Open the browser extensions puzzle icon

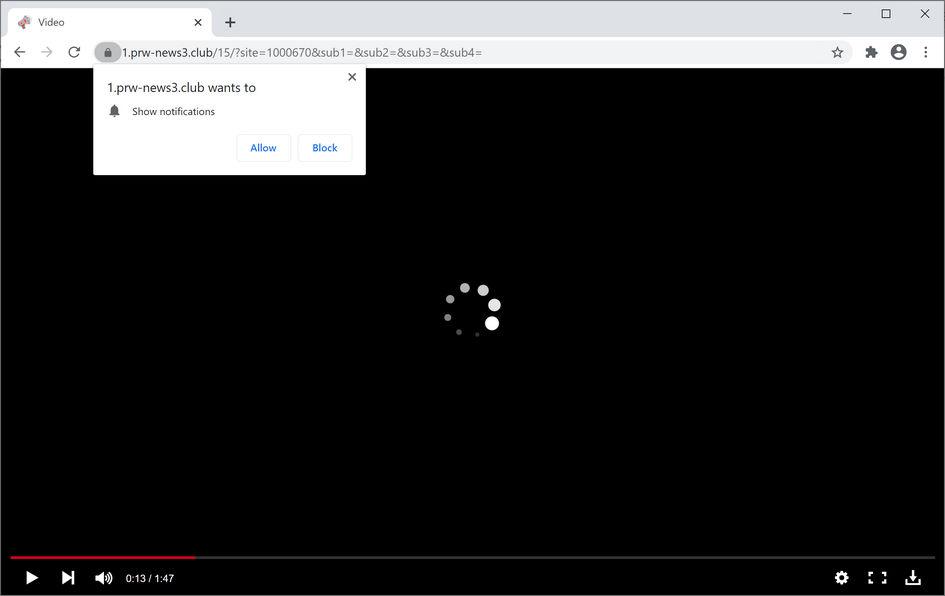point(870,51)
